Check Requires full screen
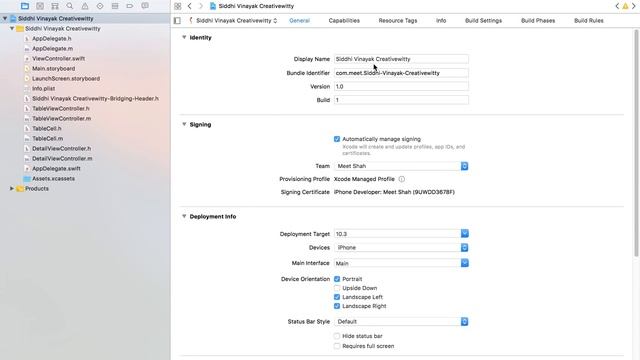Image resolution: width=640 pixels, height=360 pixels. 337,346
